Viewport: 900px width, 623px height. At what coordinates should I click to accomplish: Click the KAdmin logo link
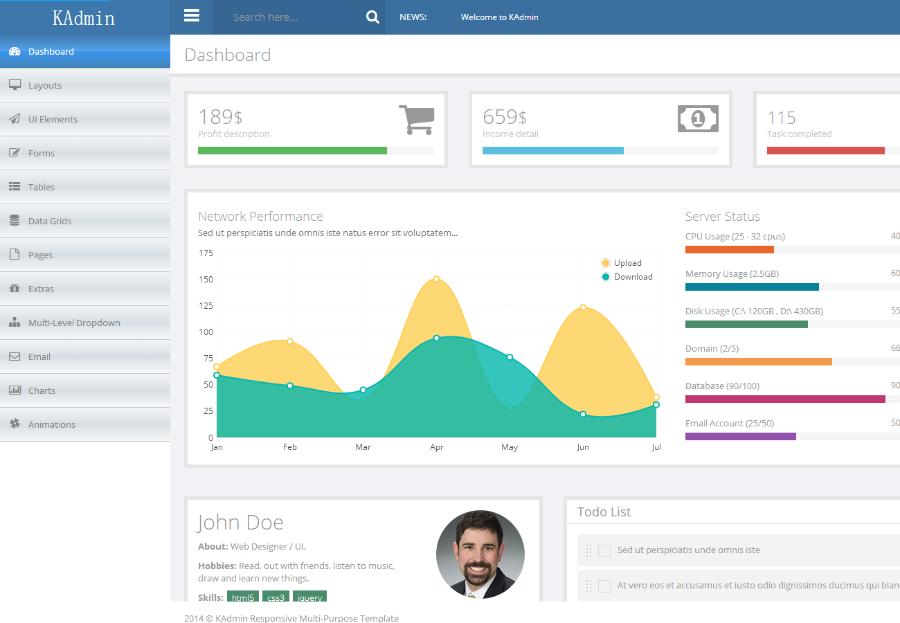[x=84, y=18]
